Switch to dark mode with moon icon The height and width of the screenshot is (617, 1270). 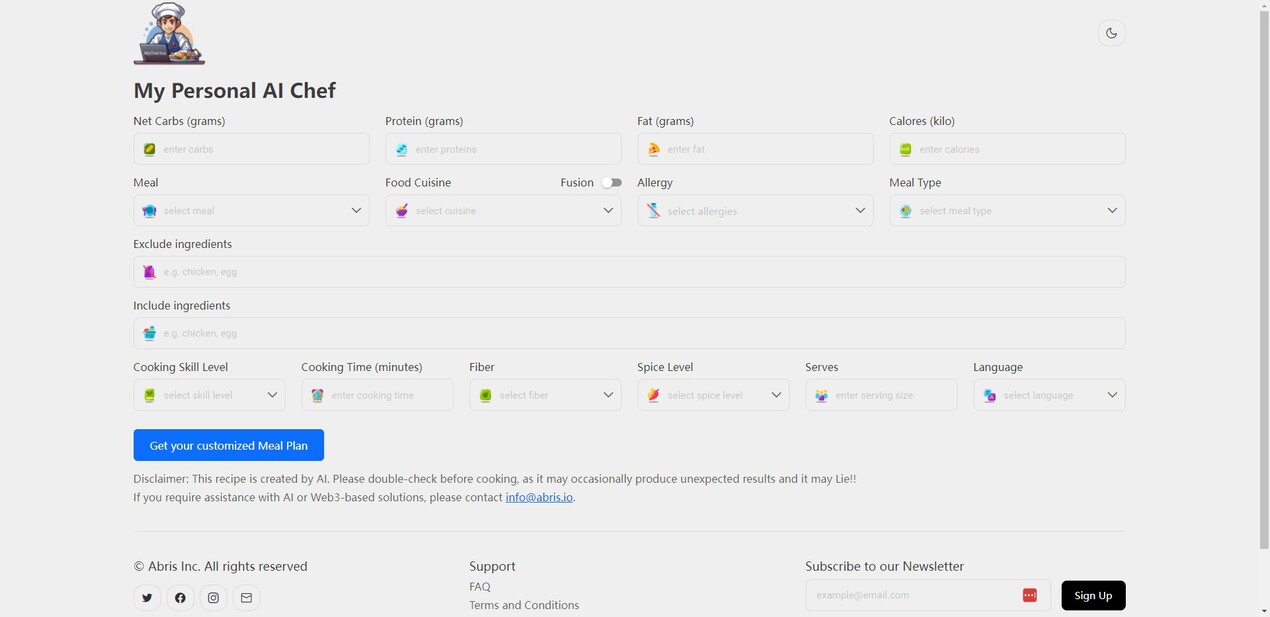click(1111, 33)
